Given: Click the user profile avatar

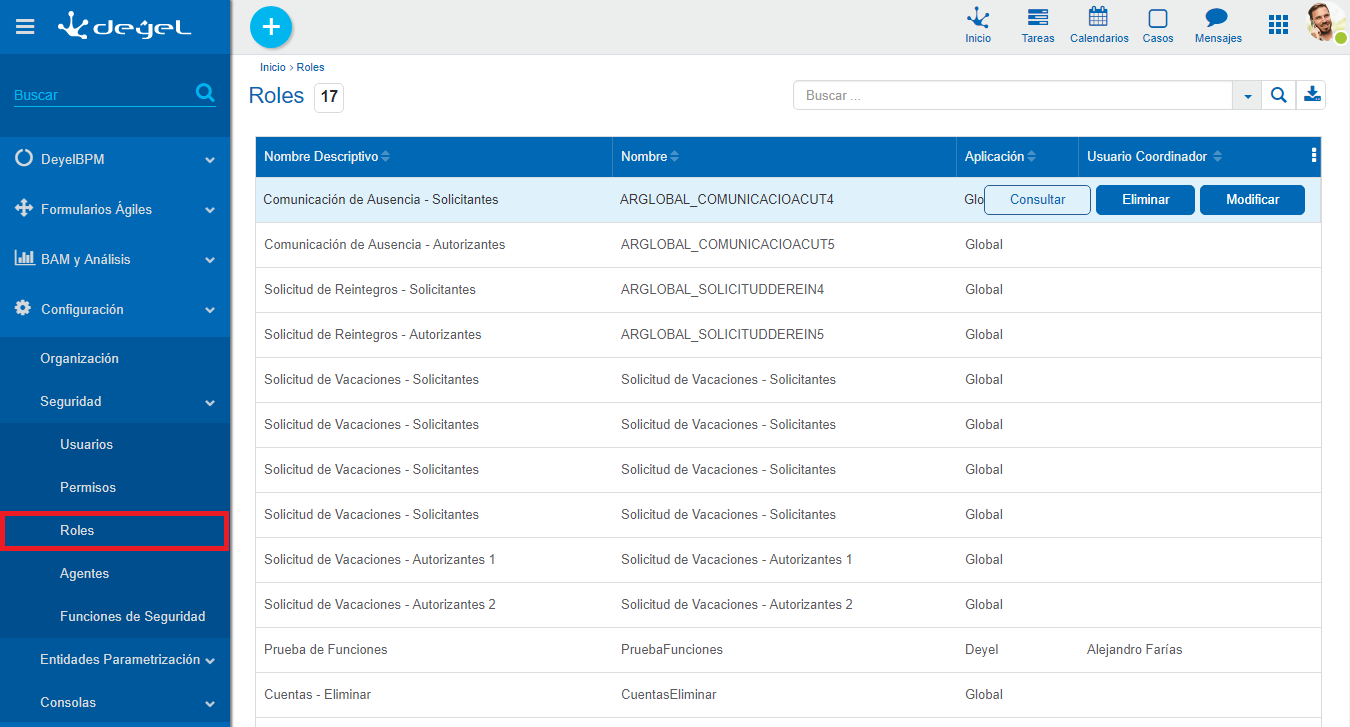Looking at the screenshot, I should tap(1326, 22).
